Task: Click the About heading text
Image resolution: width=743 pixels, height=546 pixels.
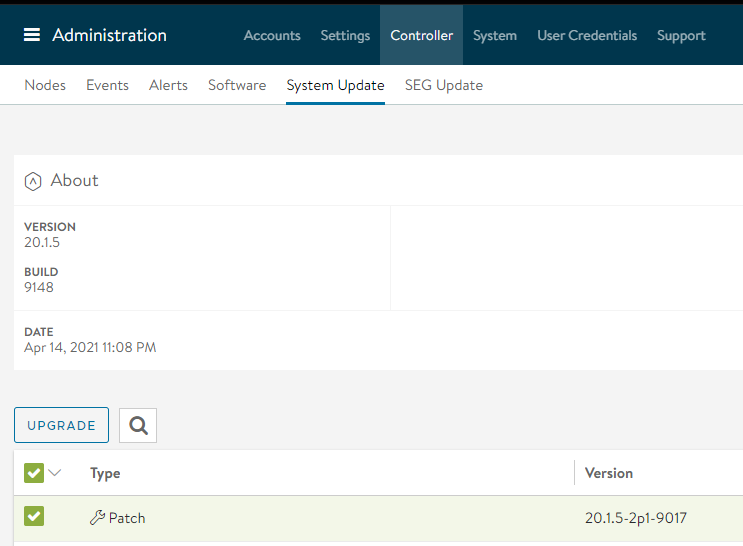Action: click(x=74, y=180)
